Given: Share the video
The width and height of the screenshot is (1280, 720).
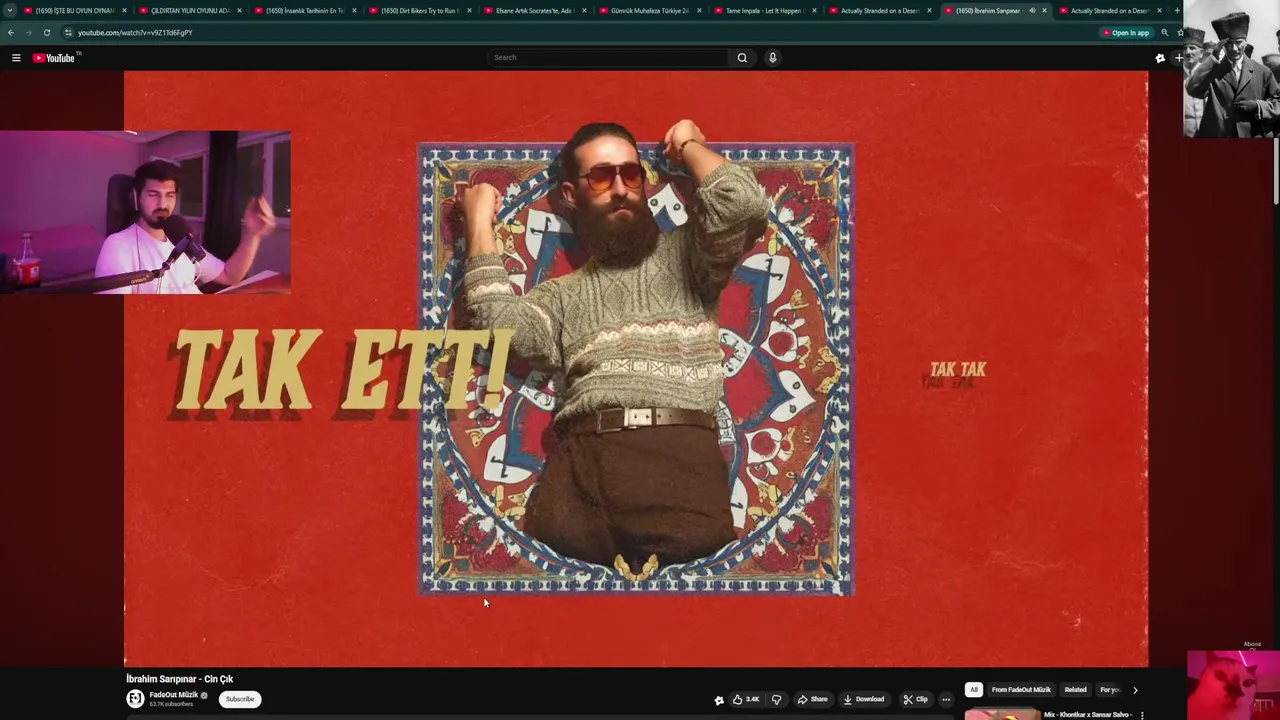Looking at the screenshot, I should [x=812, y=699].
